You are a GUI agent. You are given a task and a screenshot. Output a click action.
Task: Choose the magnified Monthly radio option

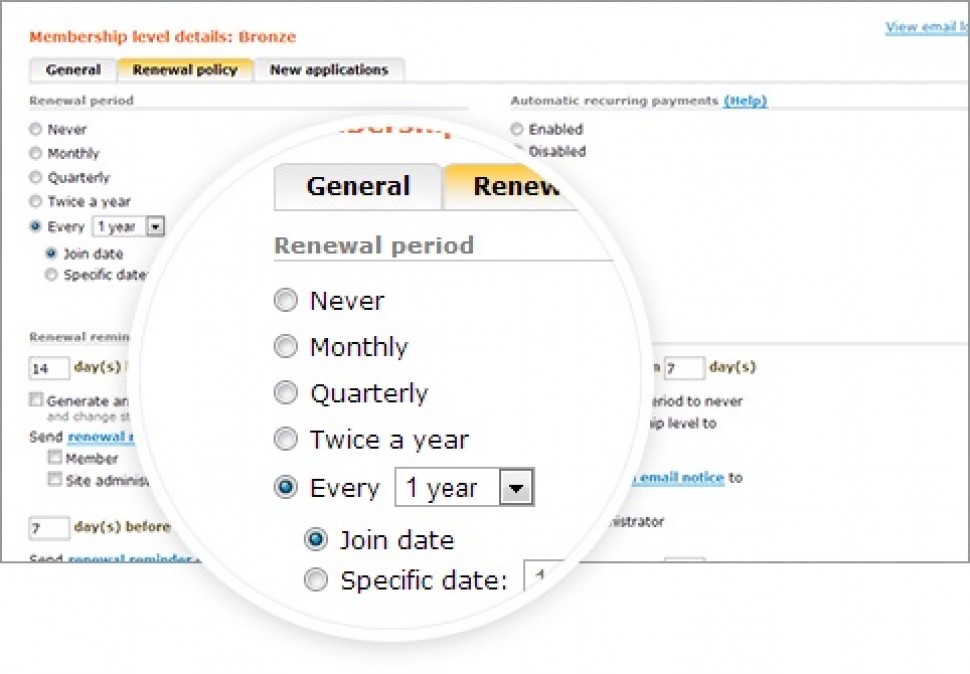(x=286, y=347)
